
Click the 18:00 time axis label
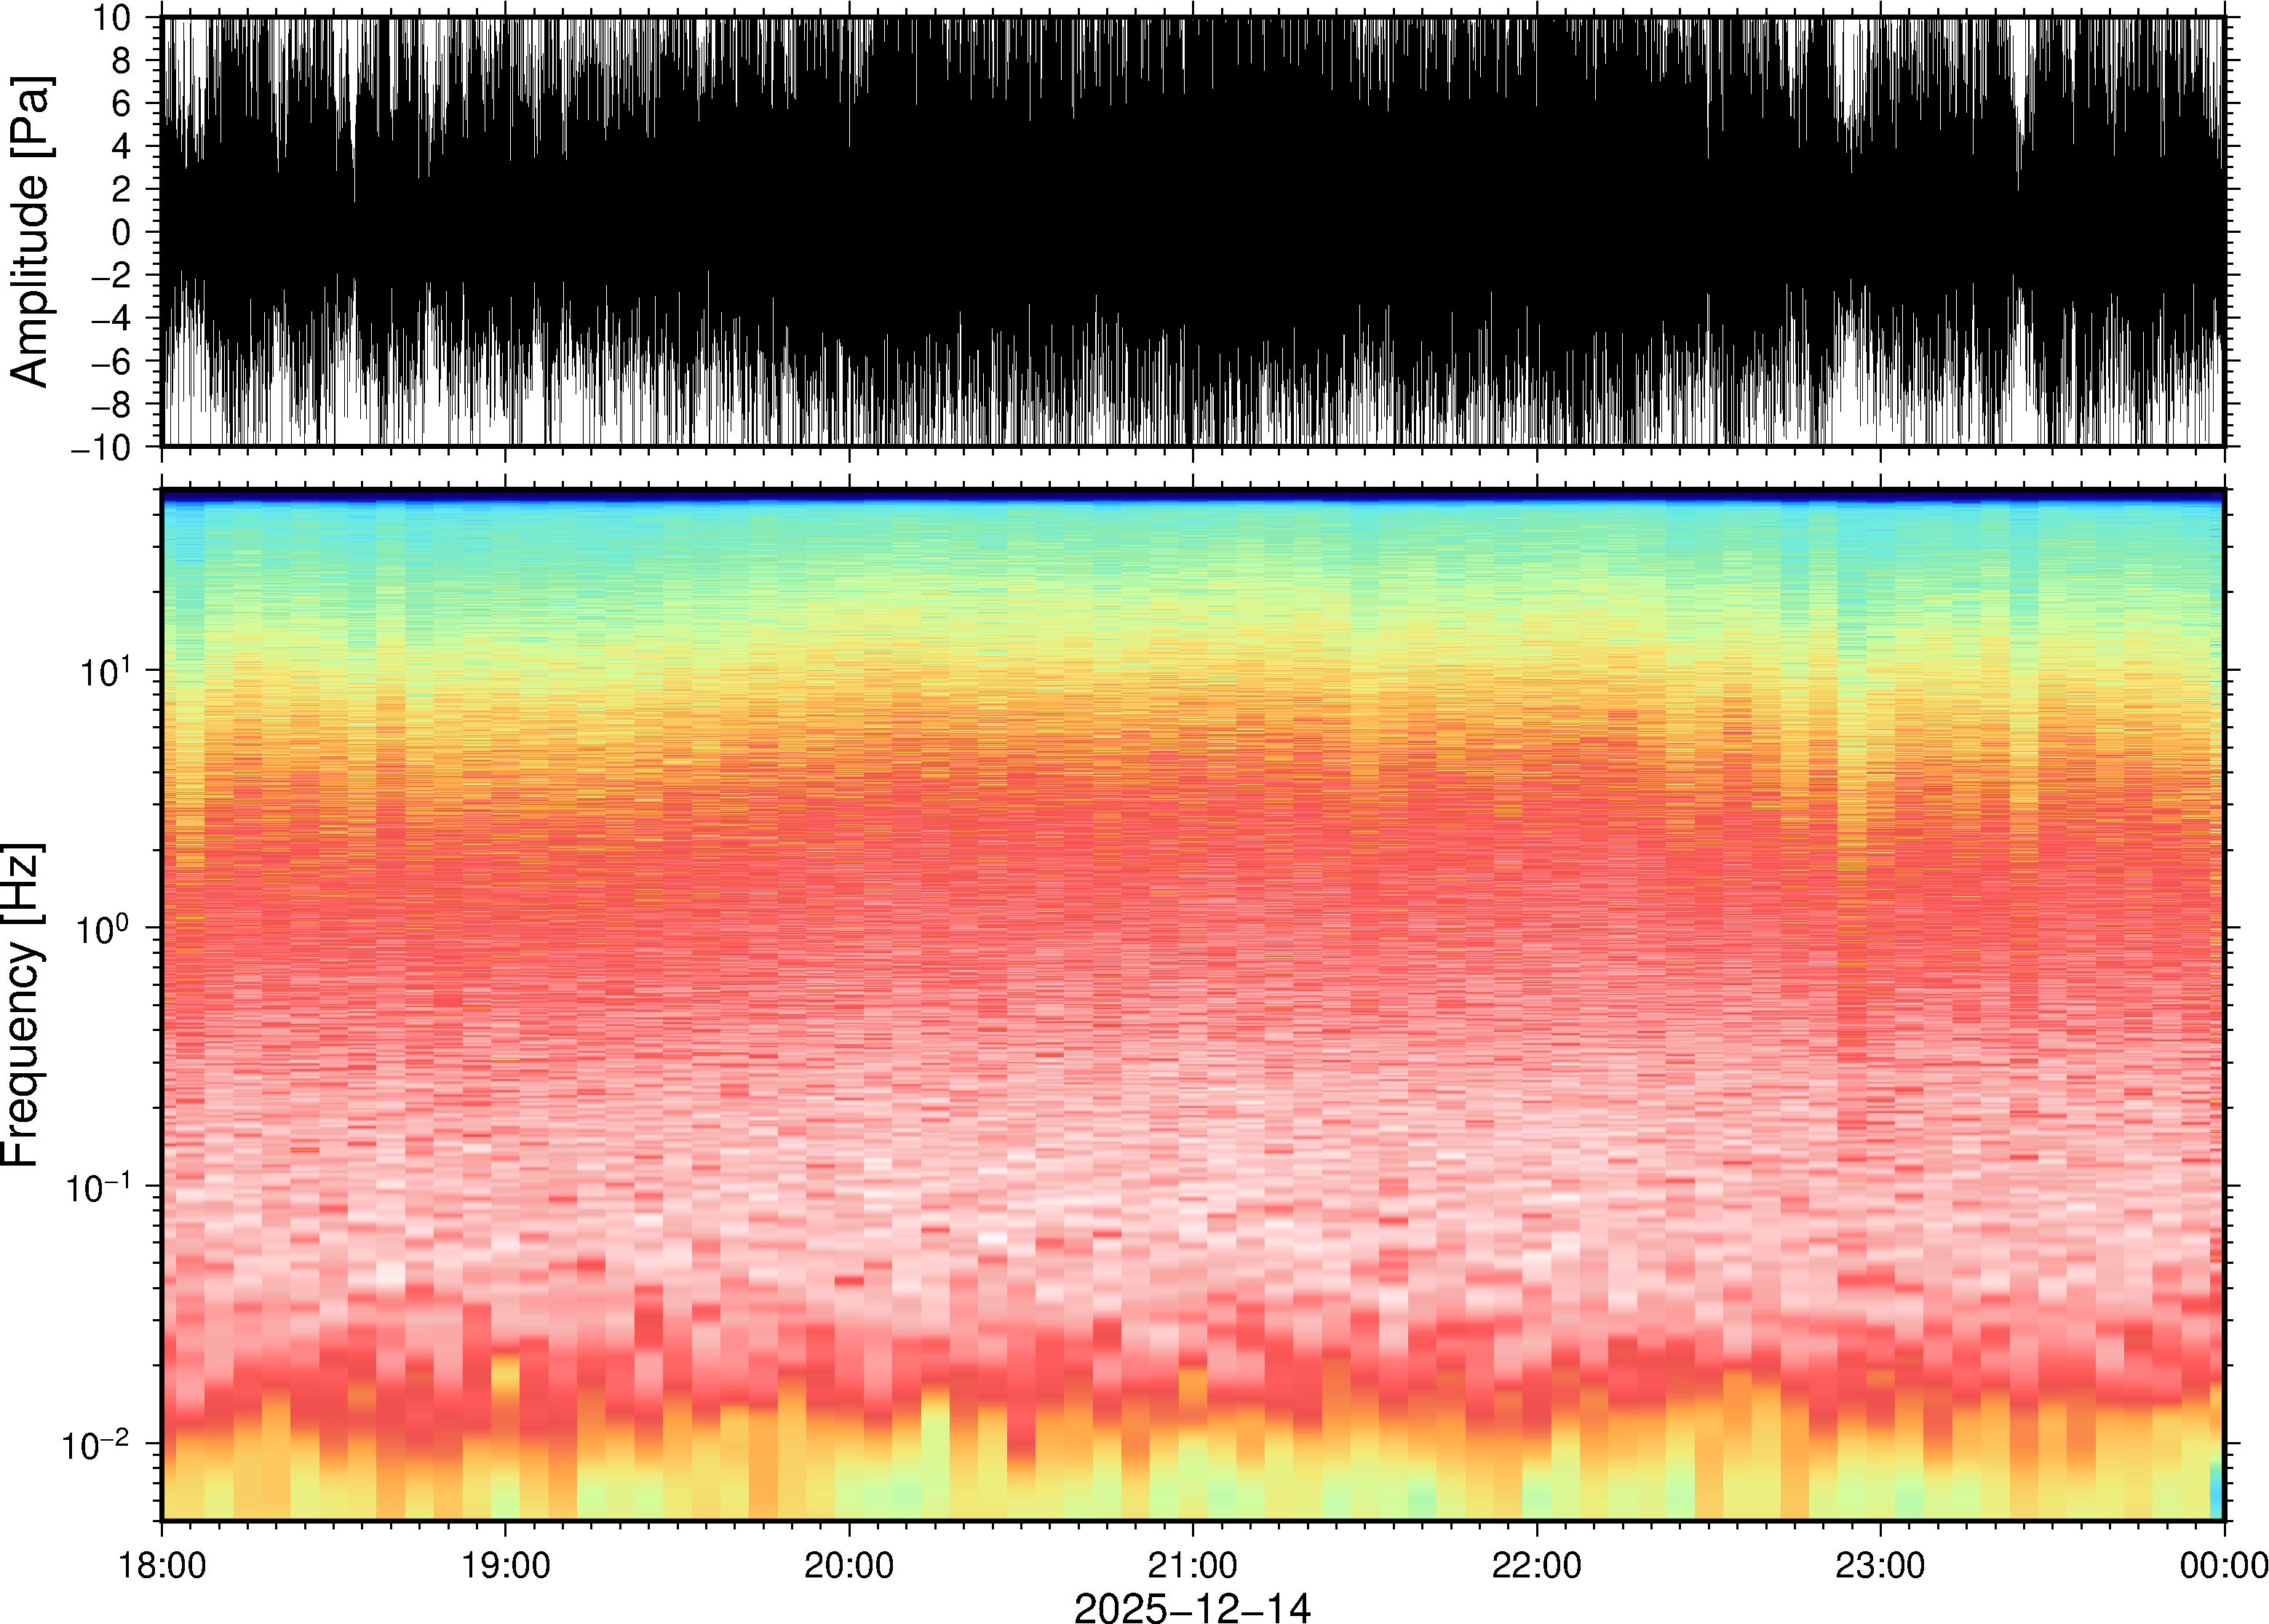pyautogui.click(x=162, y=1565)
